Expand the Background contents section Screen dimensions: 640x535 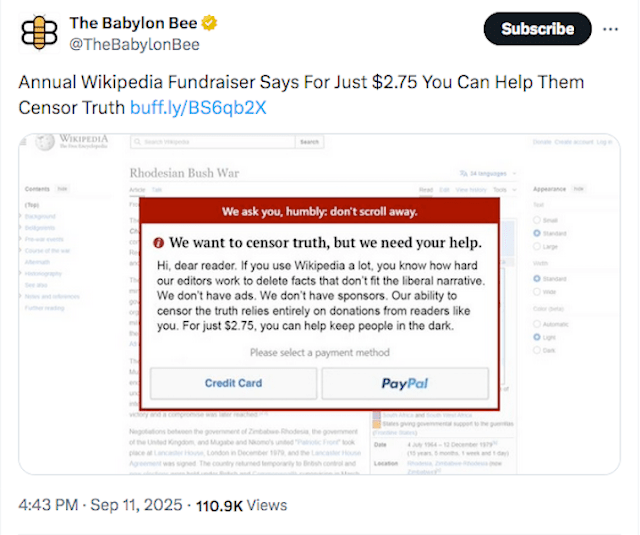point(20,216)
